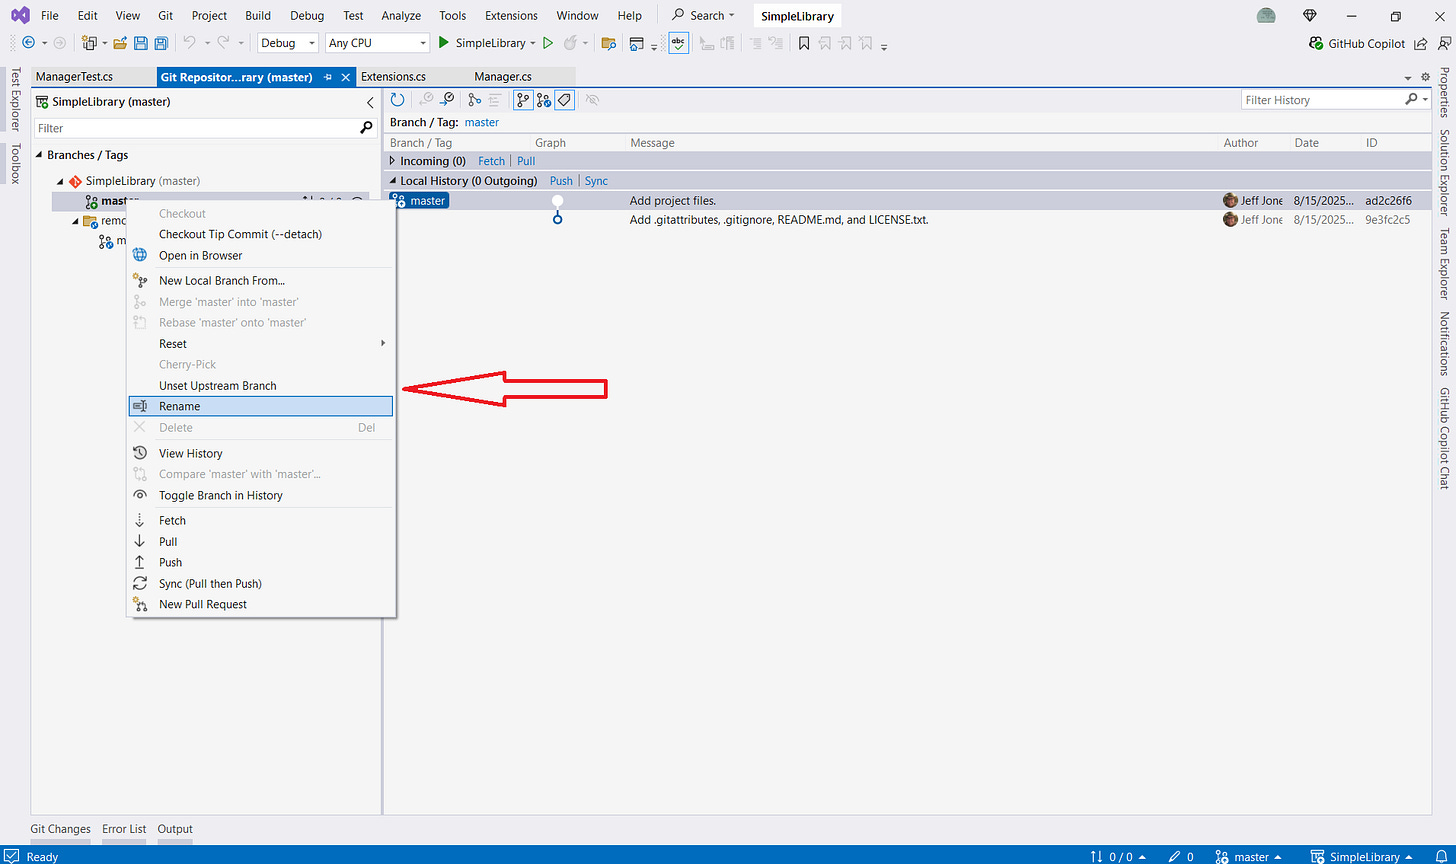This screenshot has width=1456, height=864.
Task: Click the Save All toolbar icon
Action: pos(161,43)
